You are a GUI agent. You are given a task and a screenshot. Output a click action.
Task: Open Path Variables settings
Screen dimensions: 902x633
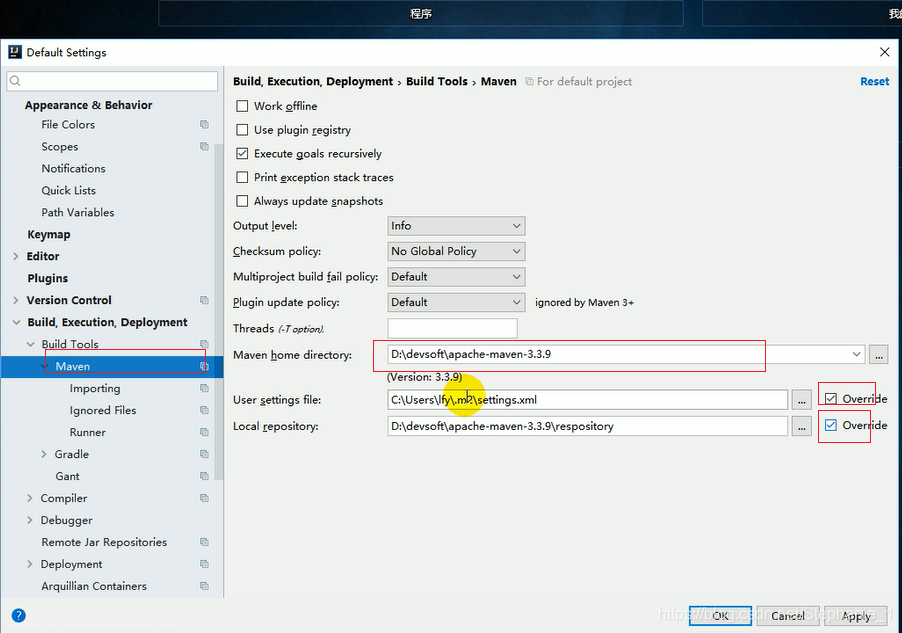(x=78, y=212)
